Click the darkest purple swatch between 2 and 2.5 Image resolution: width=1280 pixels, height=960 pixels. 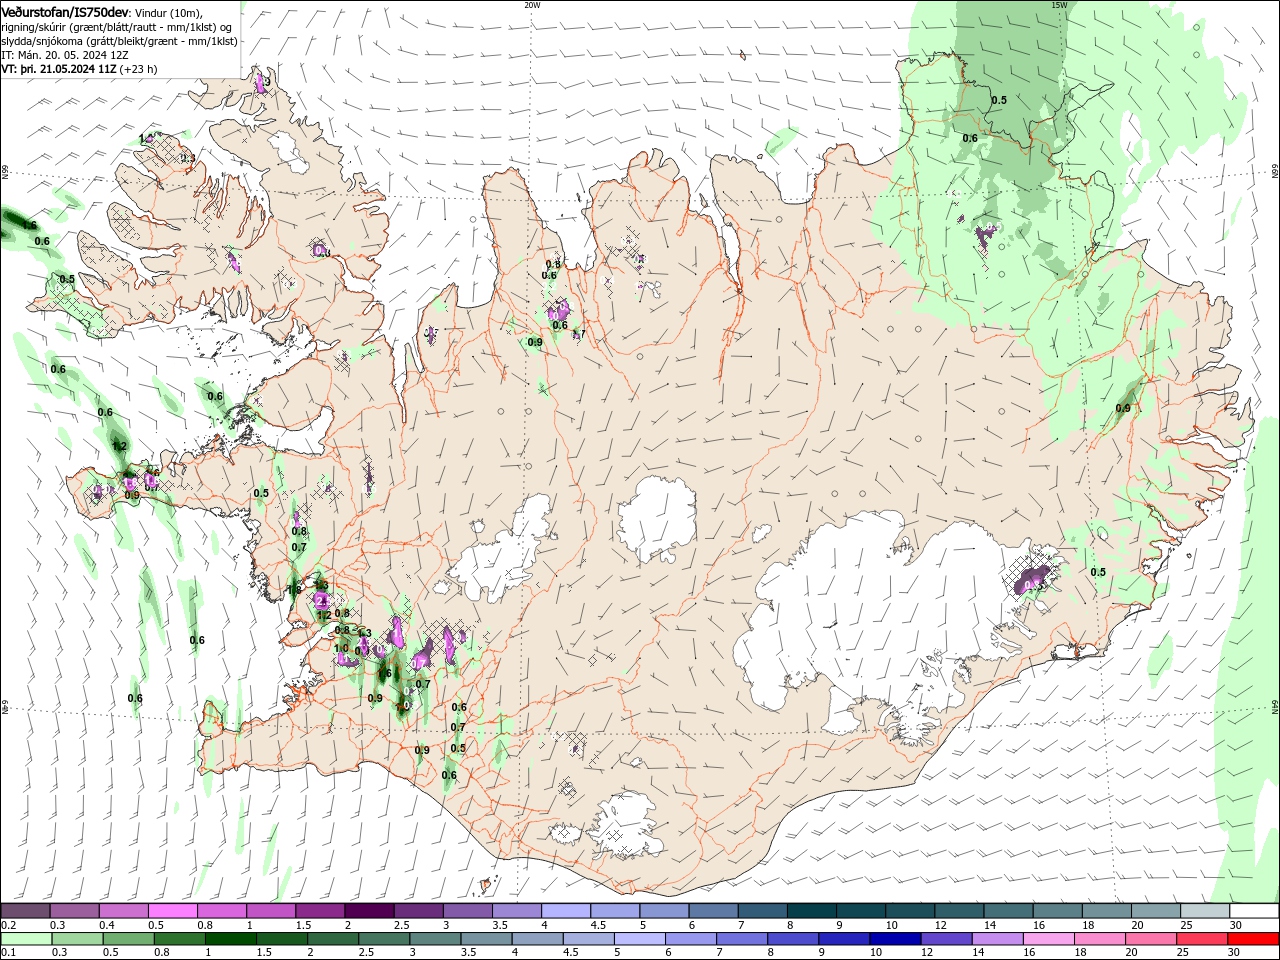coord(370,910)
